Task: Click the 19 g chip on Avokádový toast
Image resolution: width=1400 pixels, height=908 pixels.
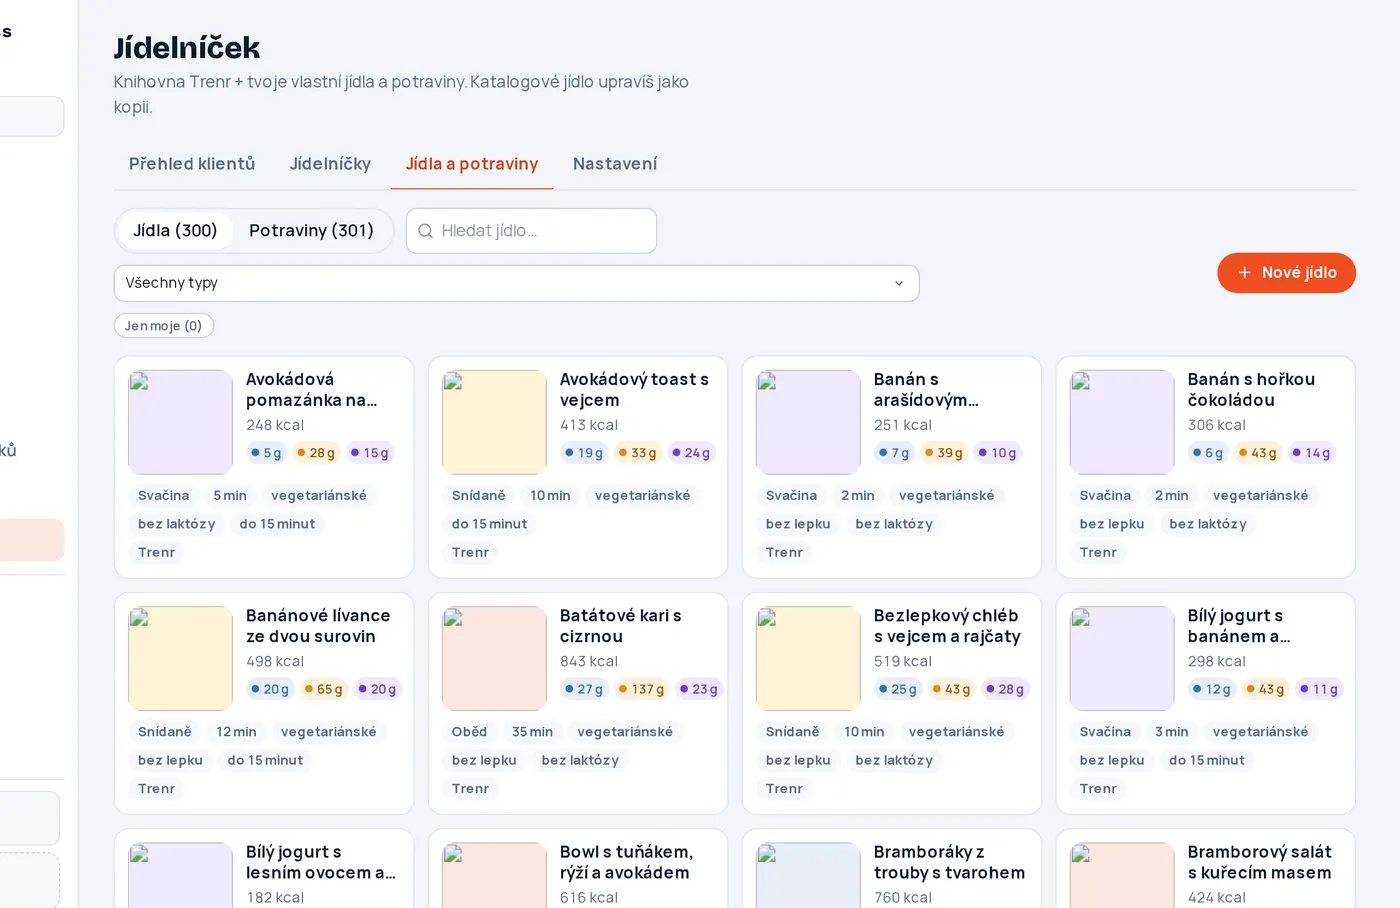Action: point(584,453)
